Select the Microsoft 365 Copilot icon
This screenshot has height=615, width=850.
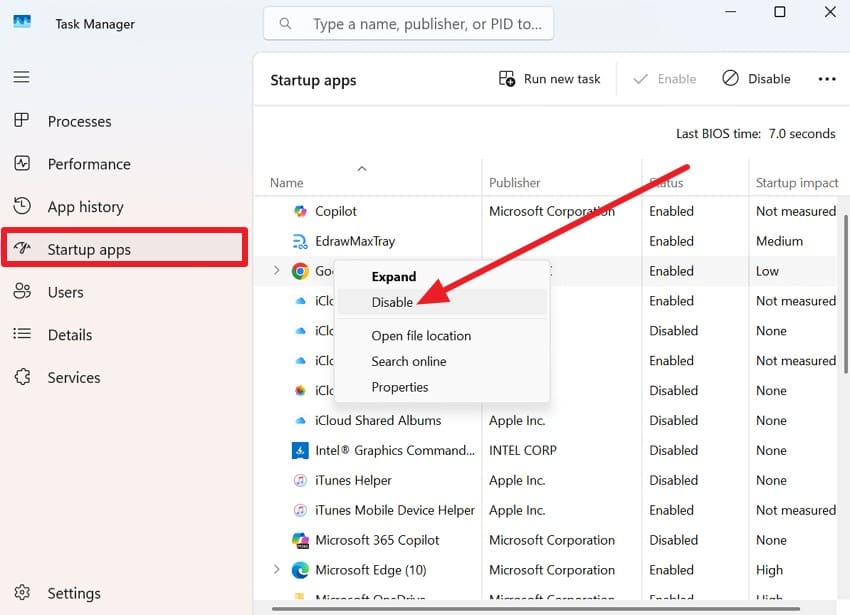(298, 540)
